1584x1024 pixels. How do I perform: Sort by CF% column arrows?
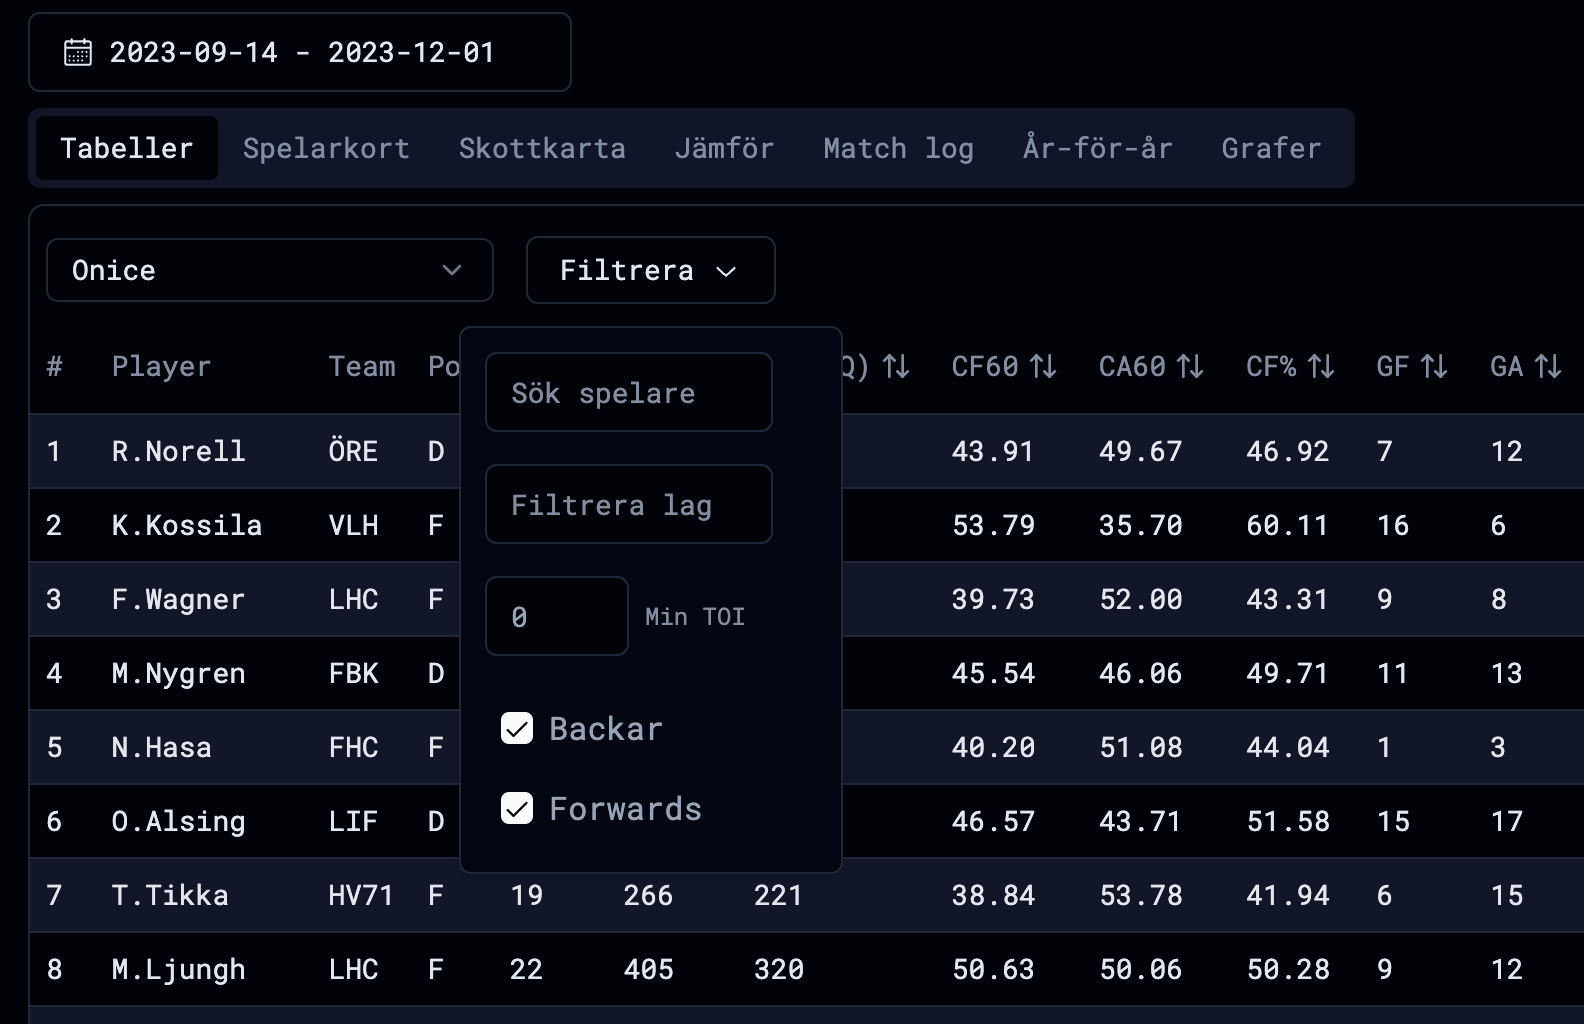(1321, 367)
